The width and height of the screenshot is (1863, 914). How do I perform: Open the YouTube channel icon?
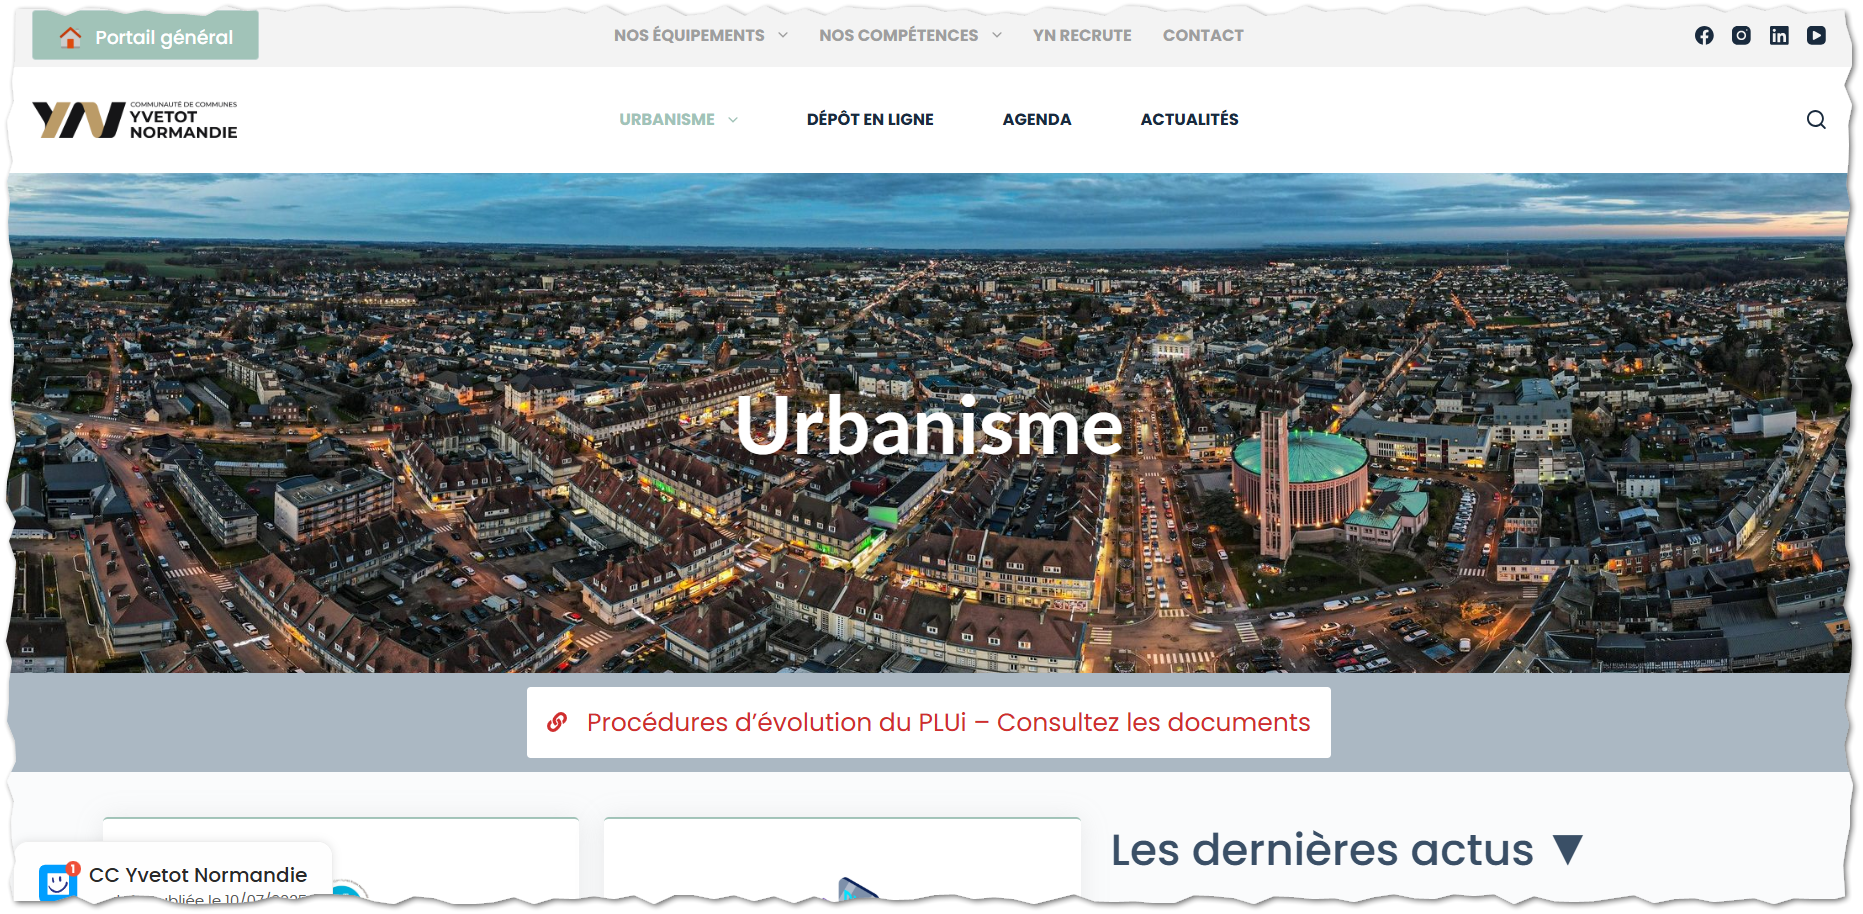(x=1816, y=36)
